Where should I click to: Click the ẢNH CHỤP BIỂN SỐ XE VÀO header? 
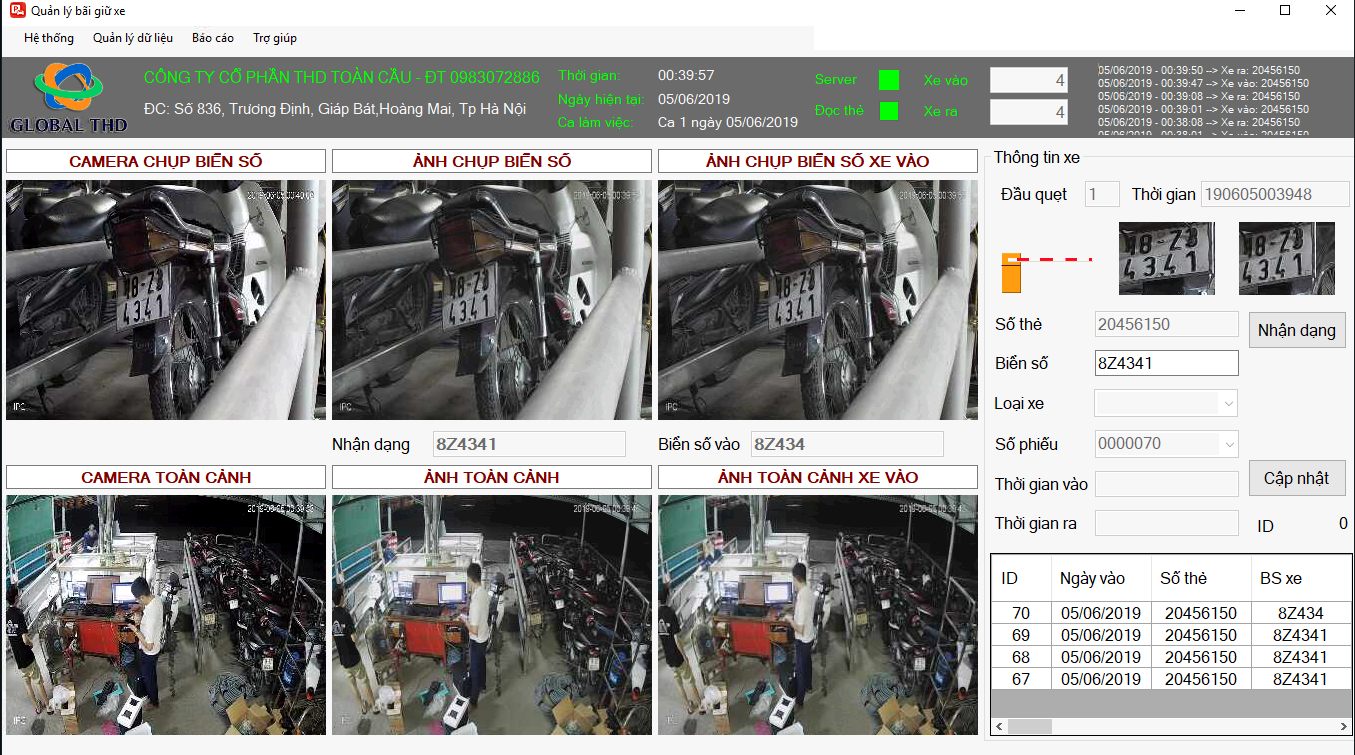click(x=818, y=161)
